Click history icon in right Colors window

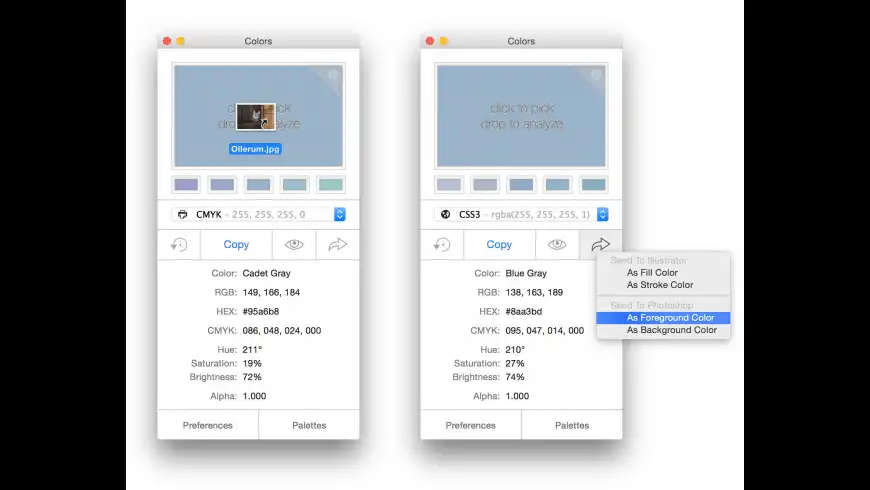pos(442,245)
